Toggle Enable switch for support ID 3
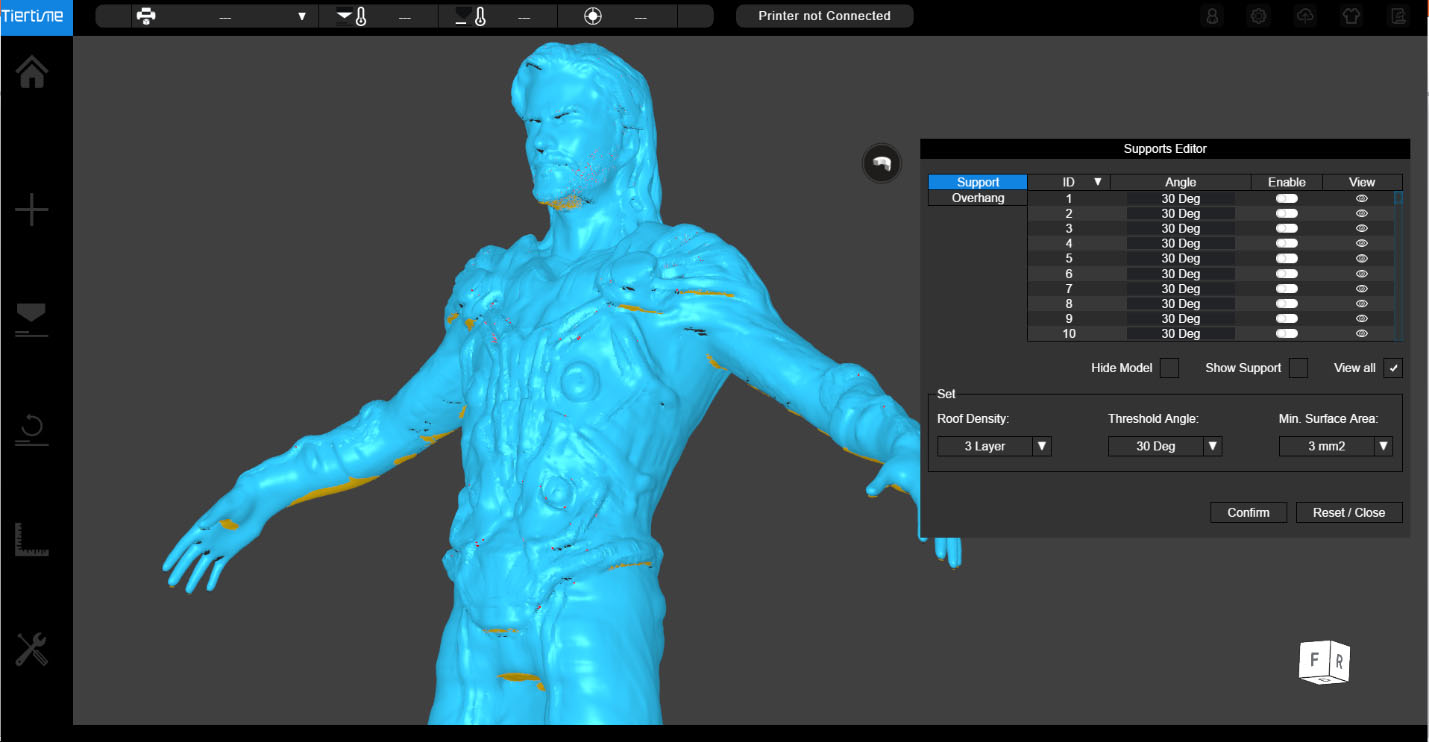Viewport: 1429px width, 742px height. [1286, 228]
